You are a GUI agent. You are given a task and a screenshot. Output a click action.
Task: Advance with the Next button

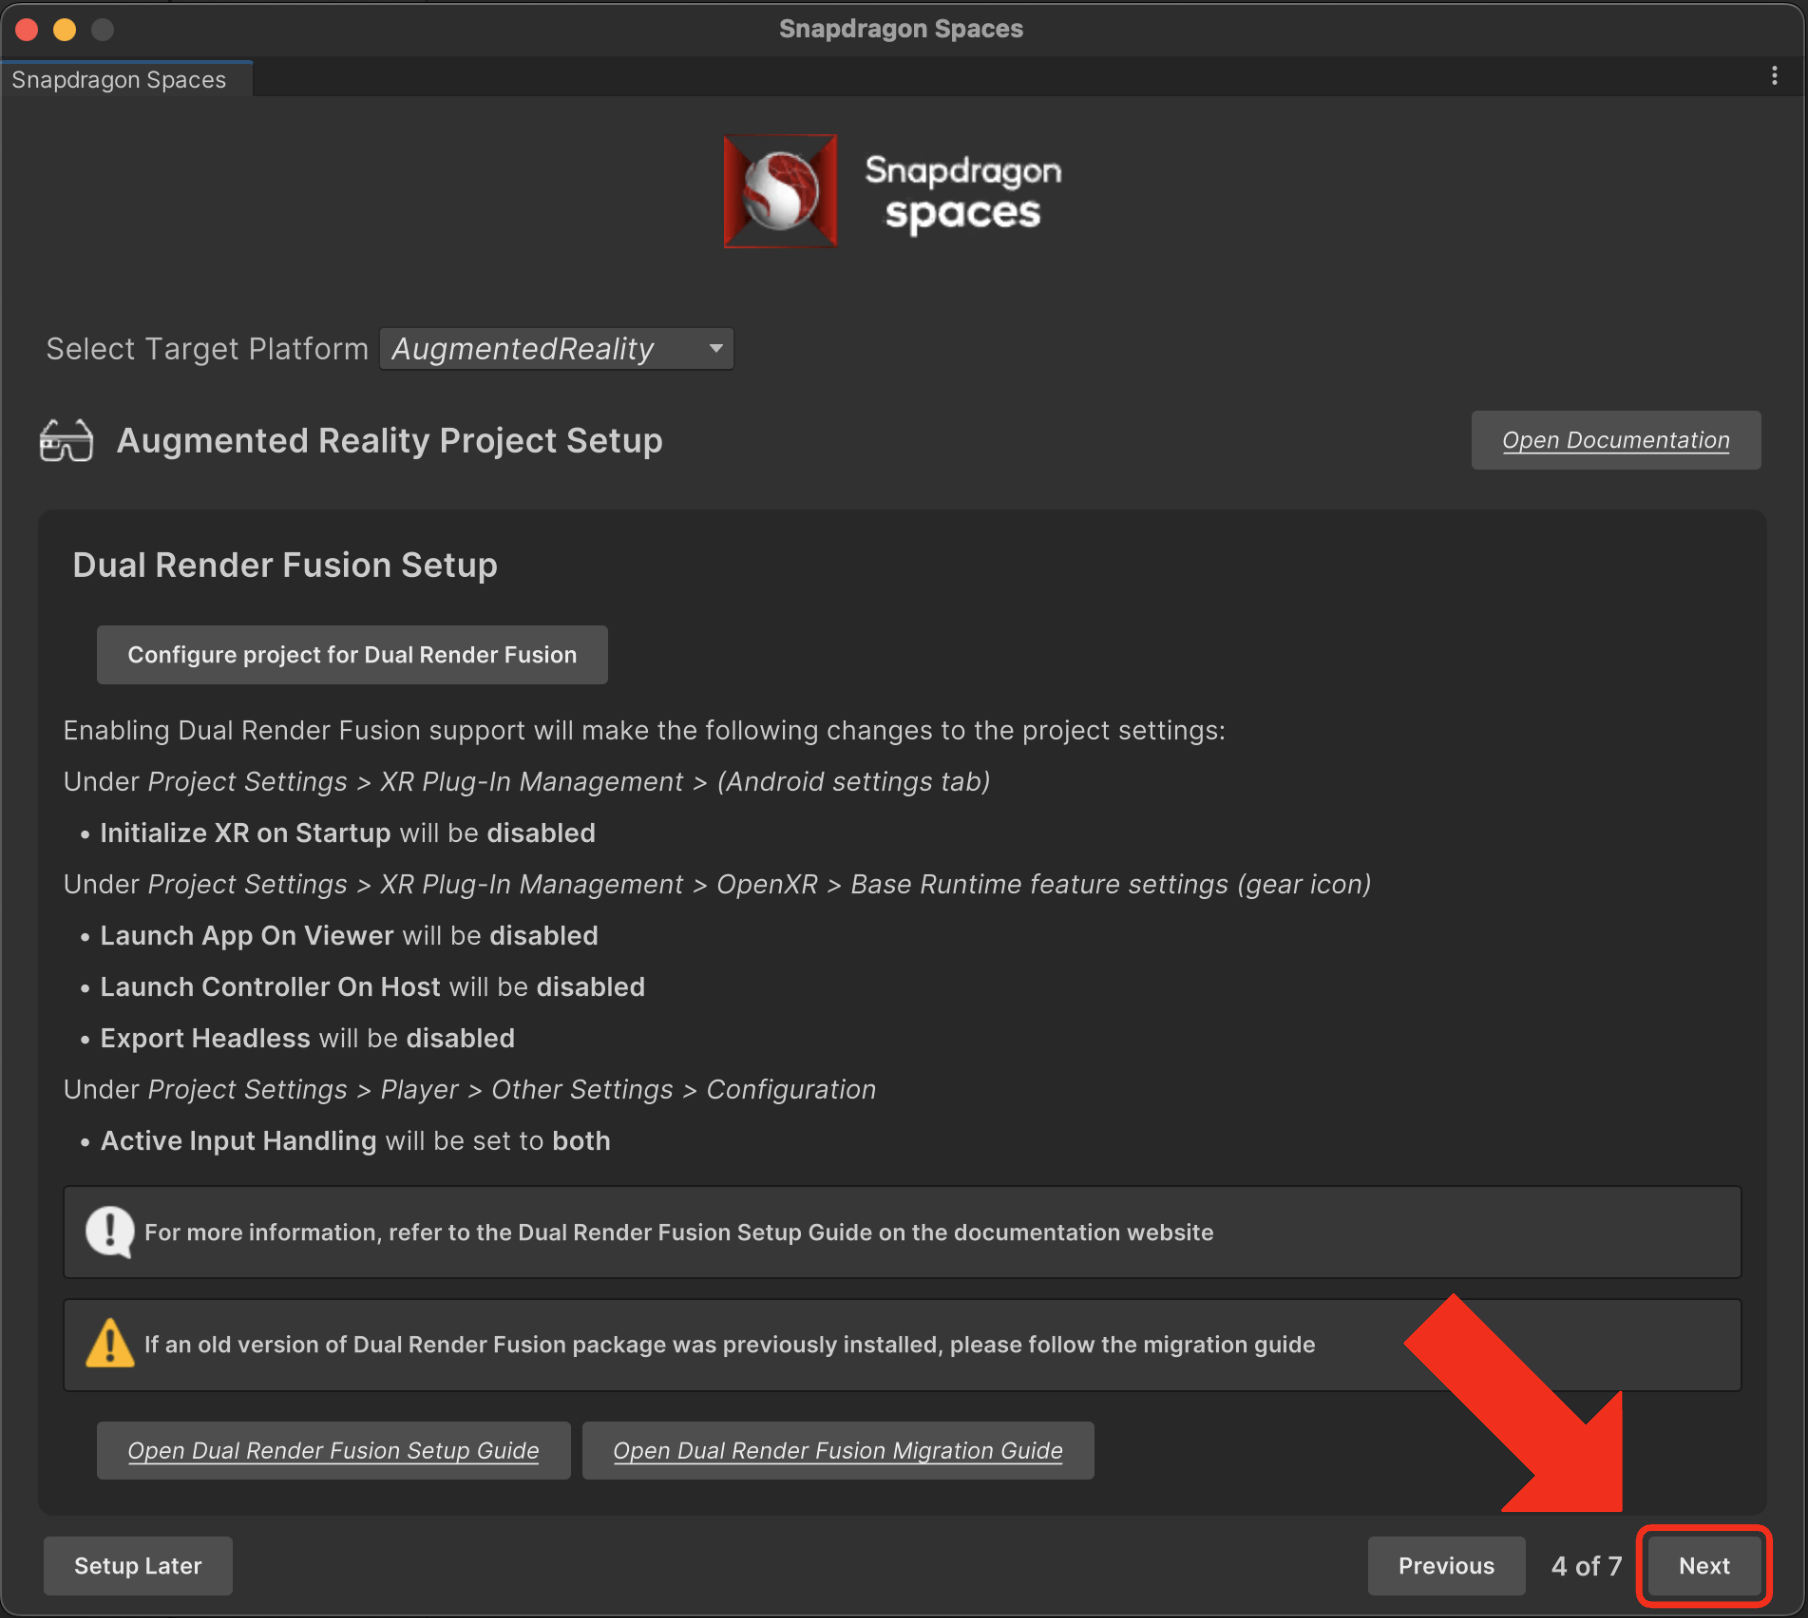(x=1704, y=1566)
